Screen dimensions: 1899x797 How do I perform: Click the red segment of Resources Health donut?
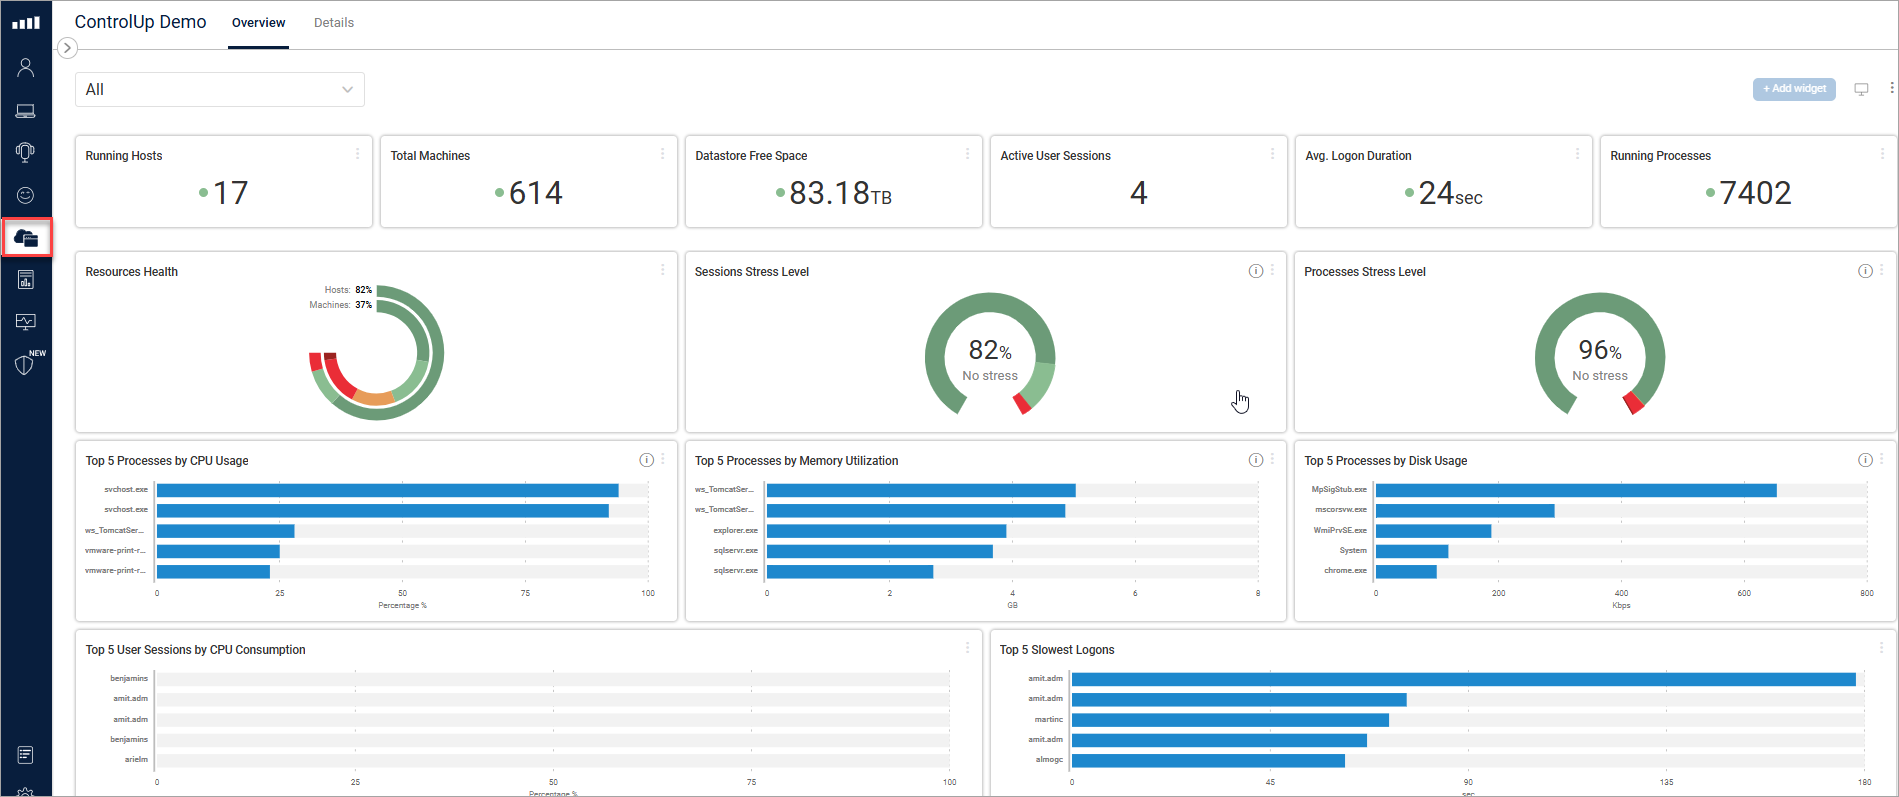[338, 380]
